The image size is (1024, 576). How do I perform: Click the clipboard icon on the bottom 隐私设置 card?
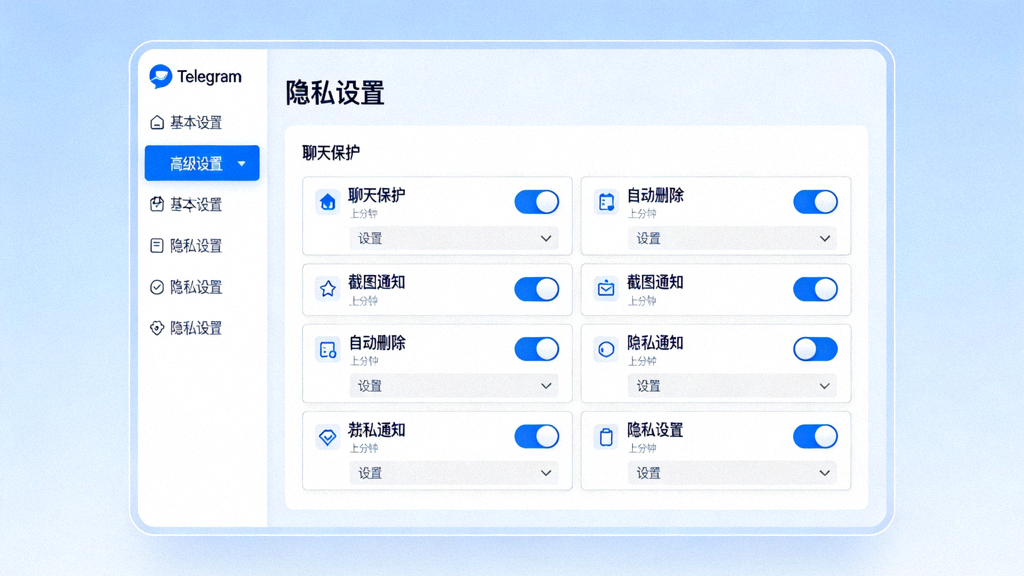click(x=605, y=437)
